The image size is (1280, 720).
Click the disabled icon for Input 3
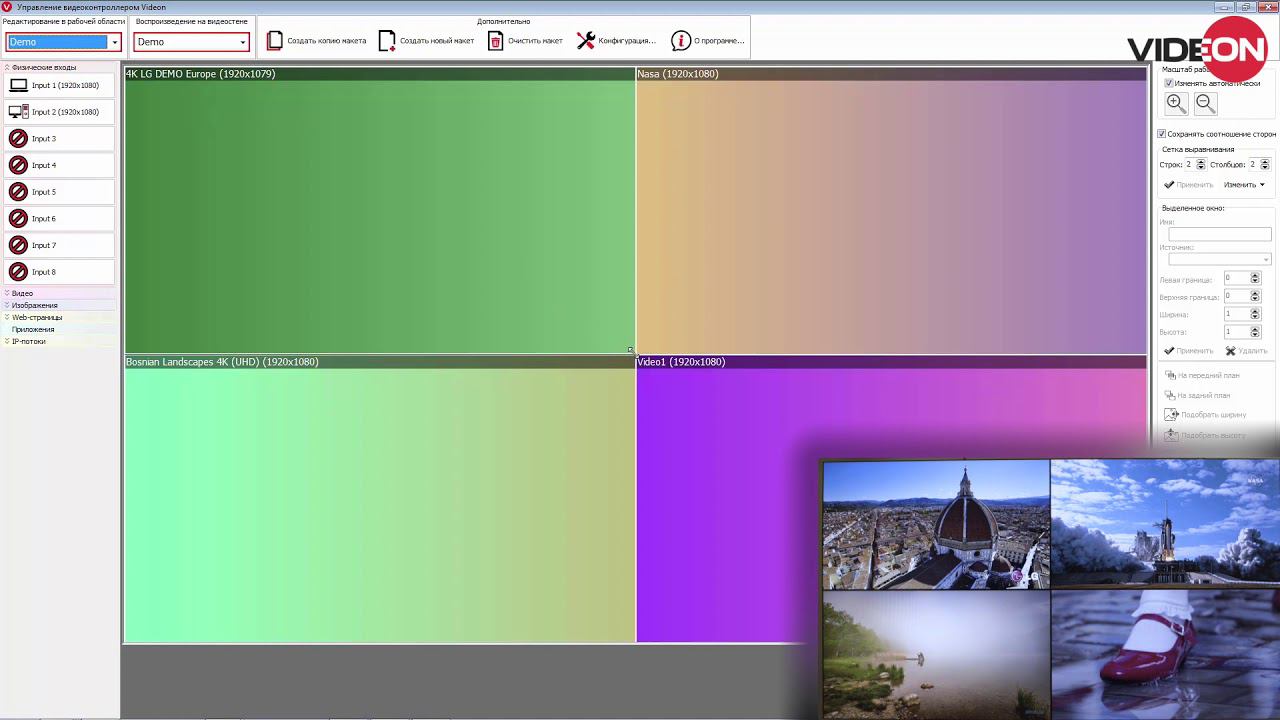point(18,138)
